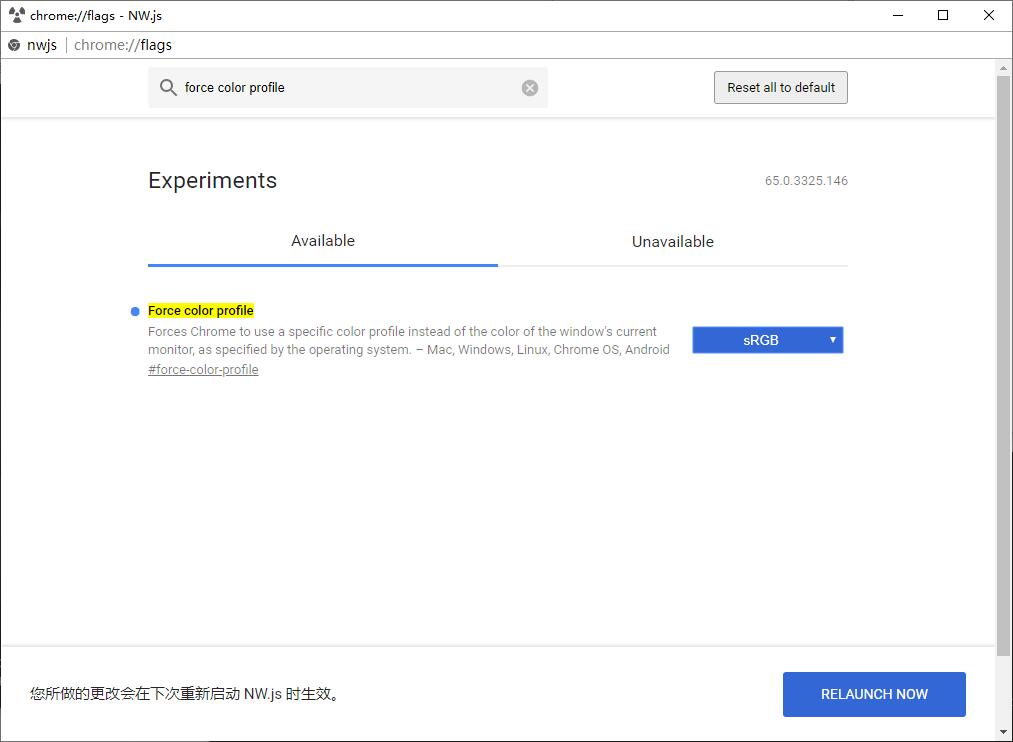Image resolution: width=1013 pixels, height=742 pixels.
Task: Click the chrome://flags address bar
Action: click(x=123, y=45)
